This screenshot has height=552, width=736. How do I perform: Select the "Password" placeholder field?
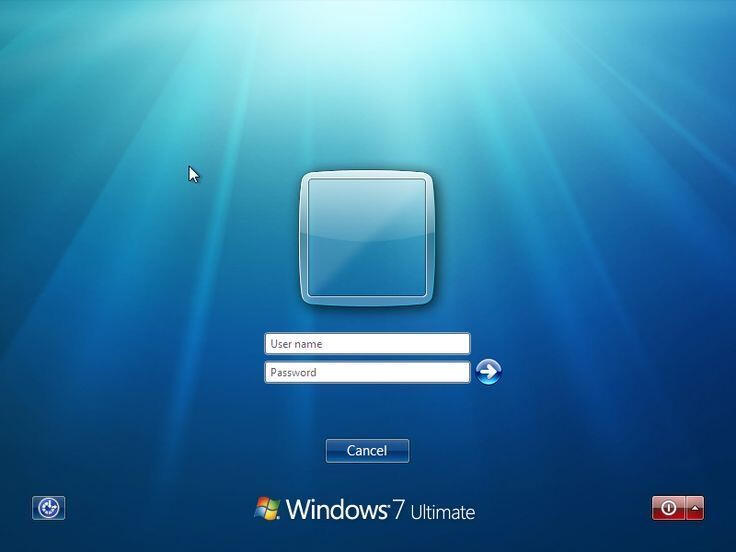[367, 373]
